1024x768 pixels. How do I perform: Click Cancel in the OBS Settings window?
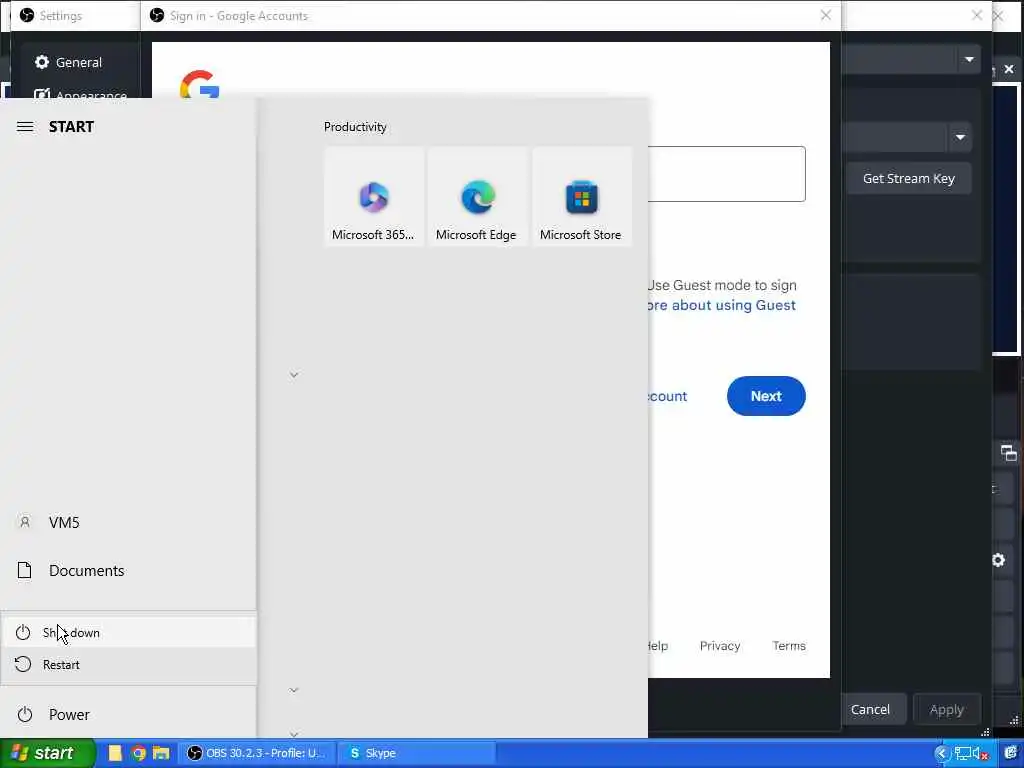870,709
